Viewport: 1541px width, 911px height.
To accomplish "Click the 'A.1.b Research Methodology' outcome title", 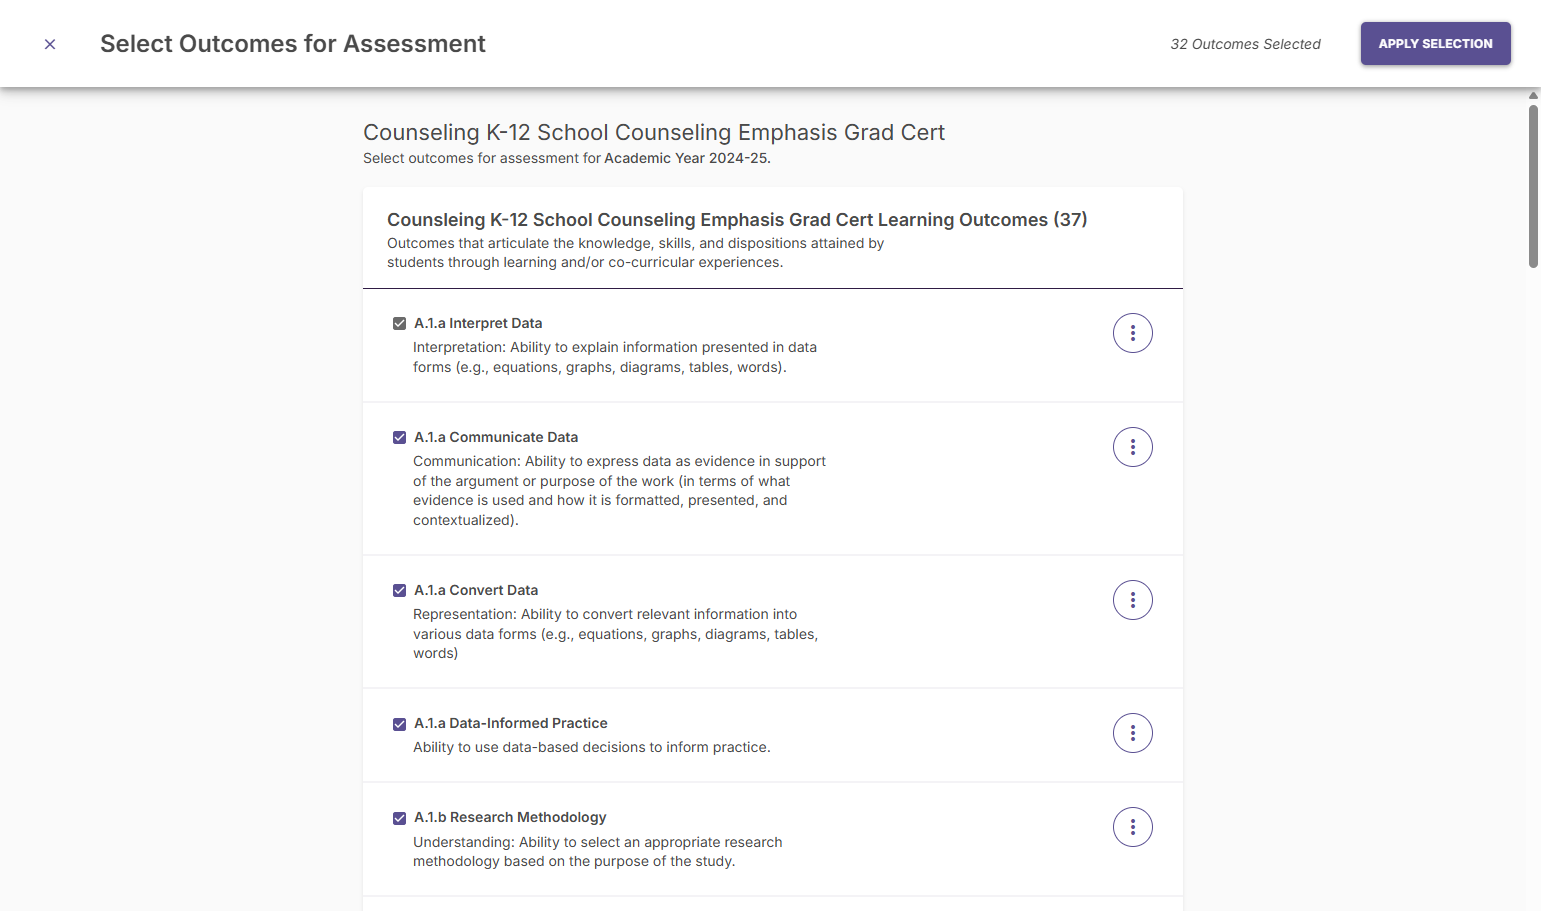I will 510,817.
